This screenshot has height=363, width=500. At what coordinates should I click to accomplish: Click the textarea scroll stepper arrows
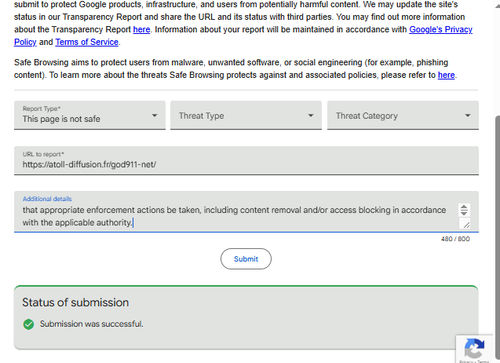464,210
